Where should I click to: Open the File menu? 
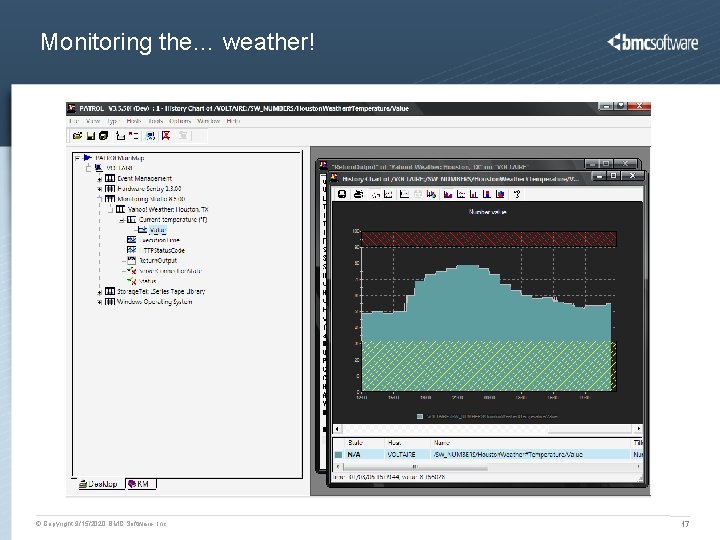coord(73,121)
